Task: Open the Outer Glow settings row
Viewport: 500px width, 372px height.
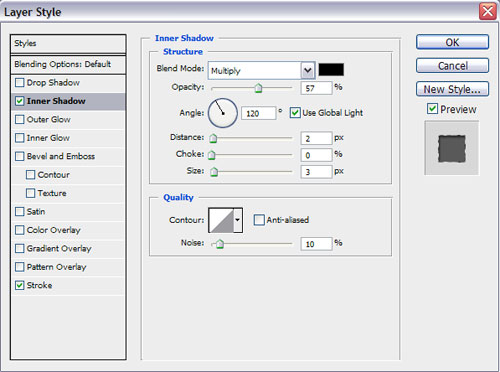Action: [x=68, y=119]
